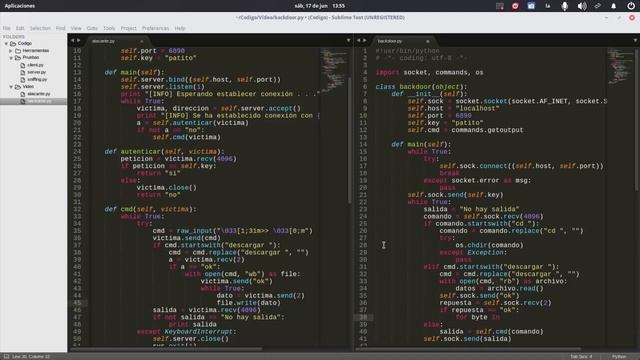
Task: Collapse the Pruebas folder arrow
Action: tap(11, 58)
